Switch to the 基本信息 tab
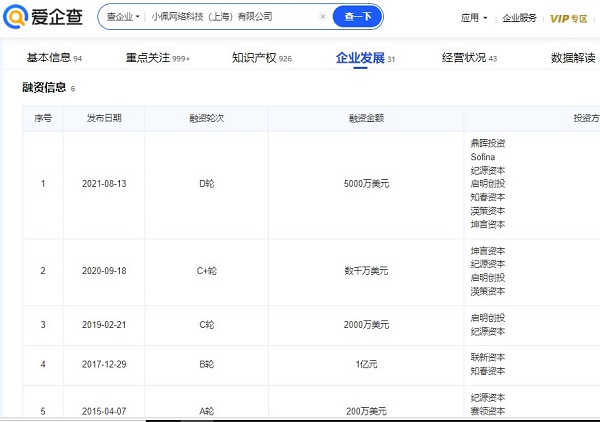Screen dimensions: 600x422 [x=54, y=58]
